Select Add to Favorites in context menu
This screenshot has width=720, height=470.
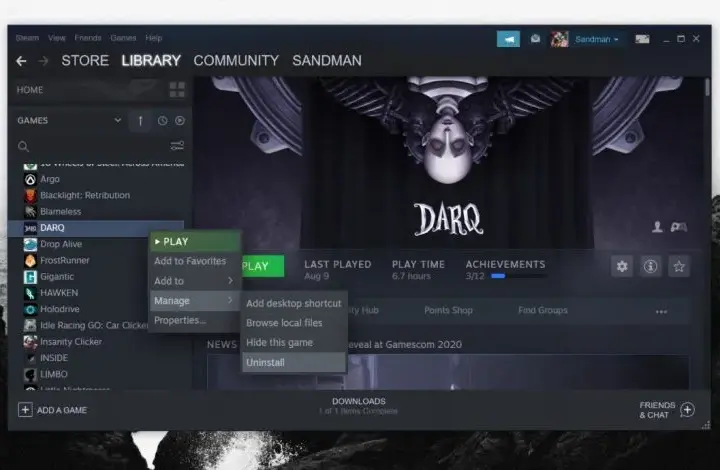pyautogui.click(x=195, y=261)
